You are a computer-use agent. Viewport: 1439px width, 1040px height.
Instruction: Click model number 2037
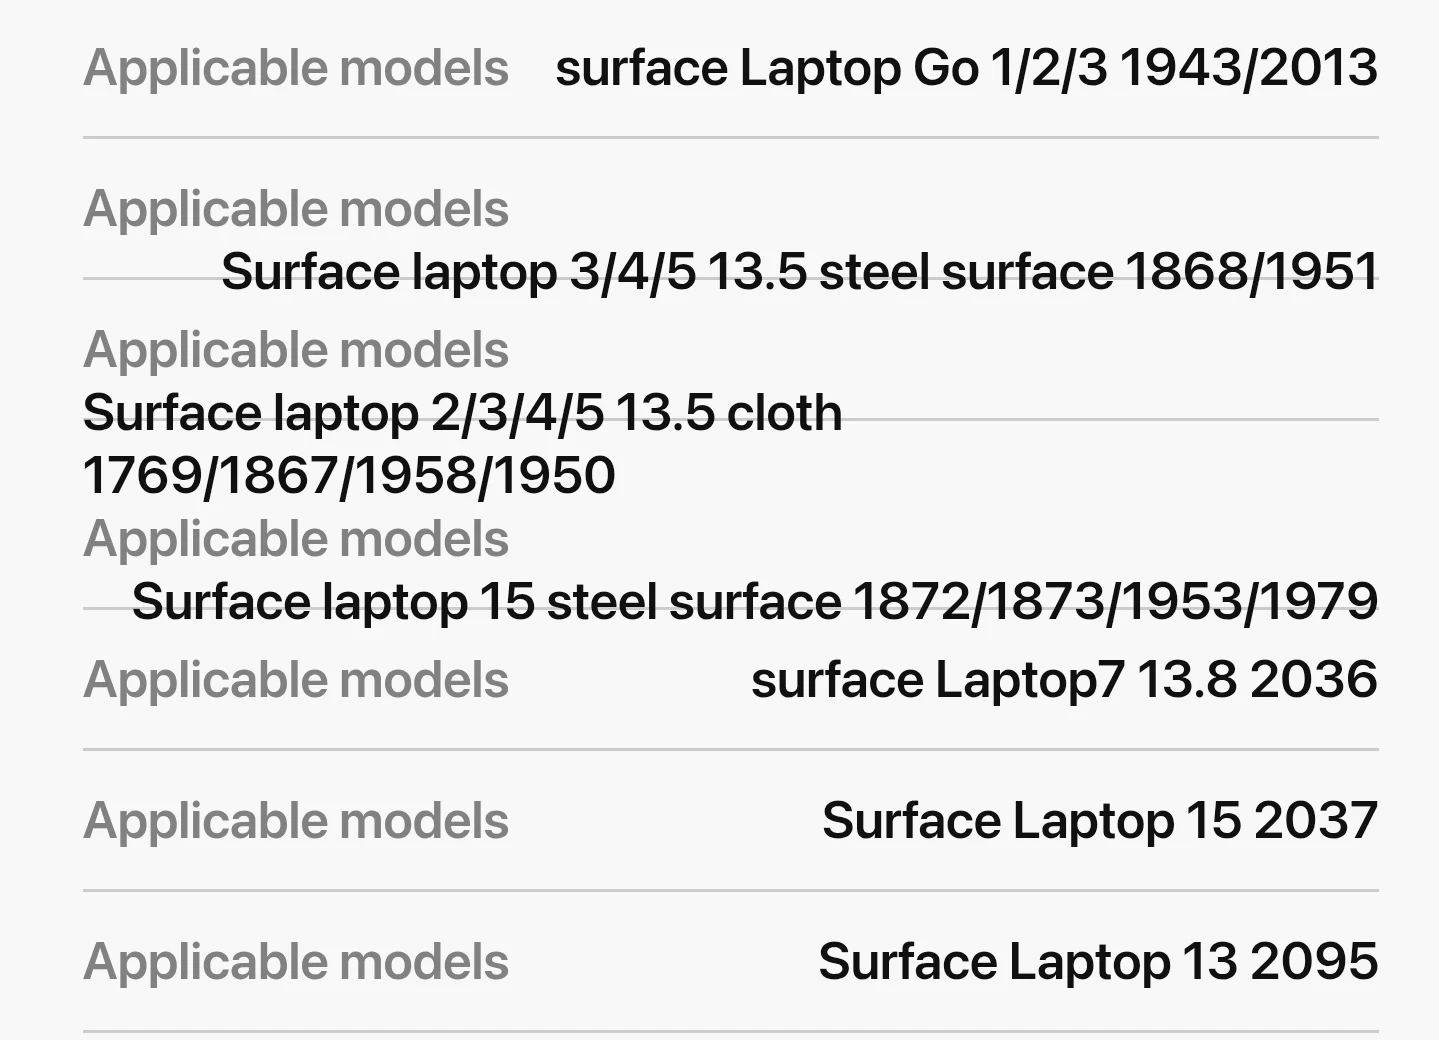point(1316,821)
